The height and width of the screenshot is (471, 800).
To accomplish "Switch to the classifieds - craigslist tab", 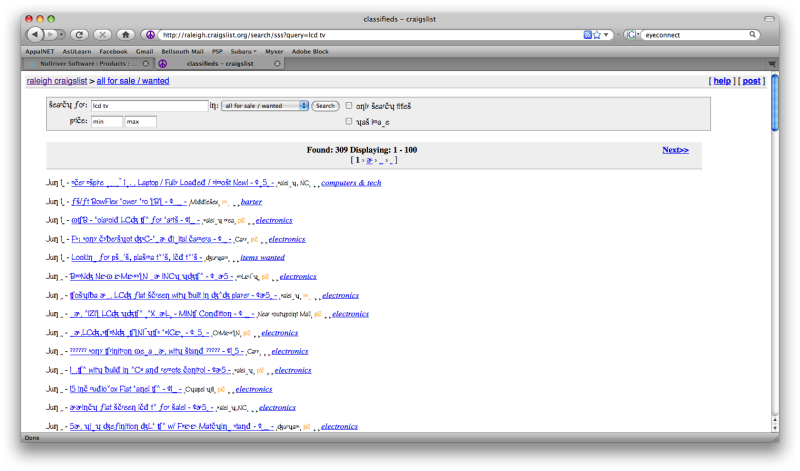I will pos(220,64).
